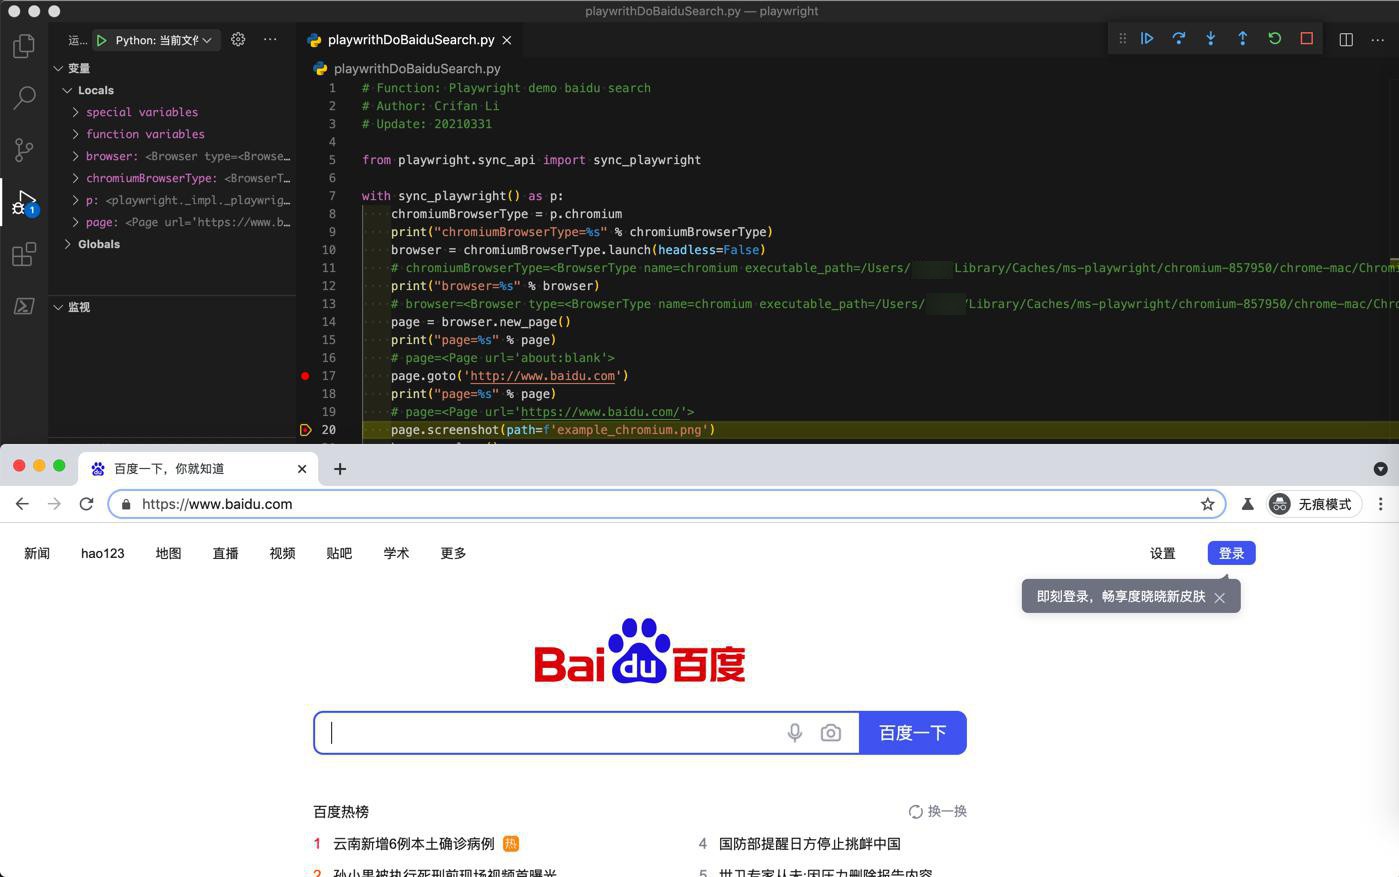Close the Baidu browser tab
The width and height of the screenshot is (1399, 877).
pyautogui.click(x=302, y=468)
